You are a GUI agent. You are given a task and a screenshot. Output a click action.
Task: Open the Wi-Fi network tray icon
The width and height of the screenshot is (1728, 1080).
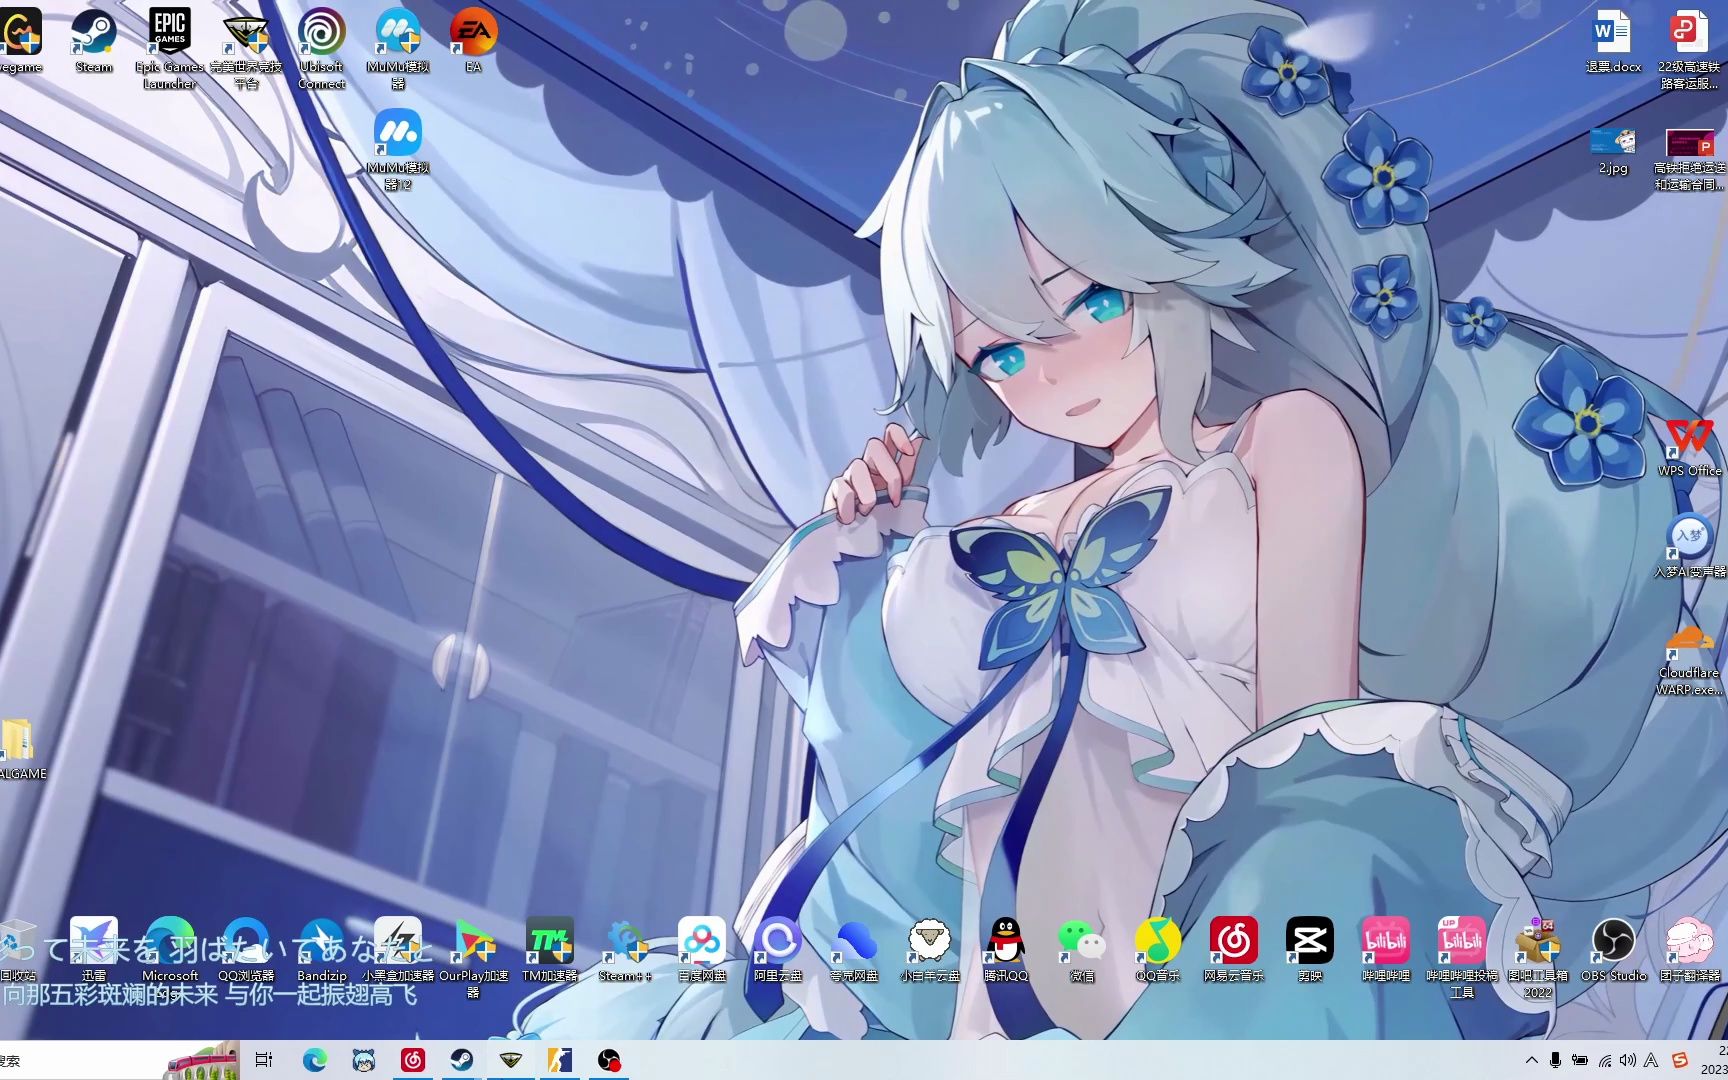pyautogui.click(x=1604, y=1060)
